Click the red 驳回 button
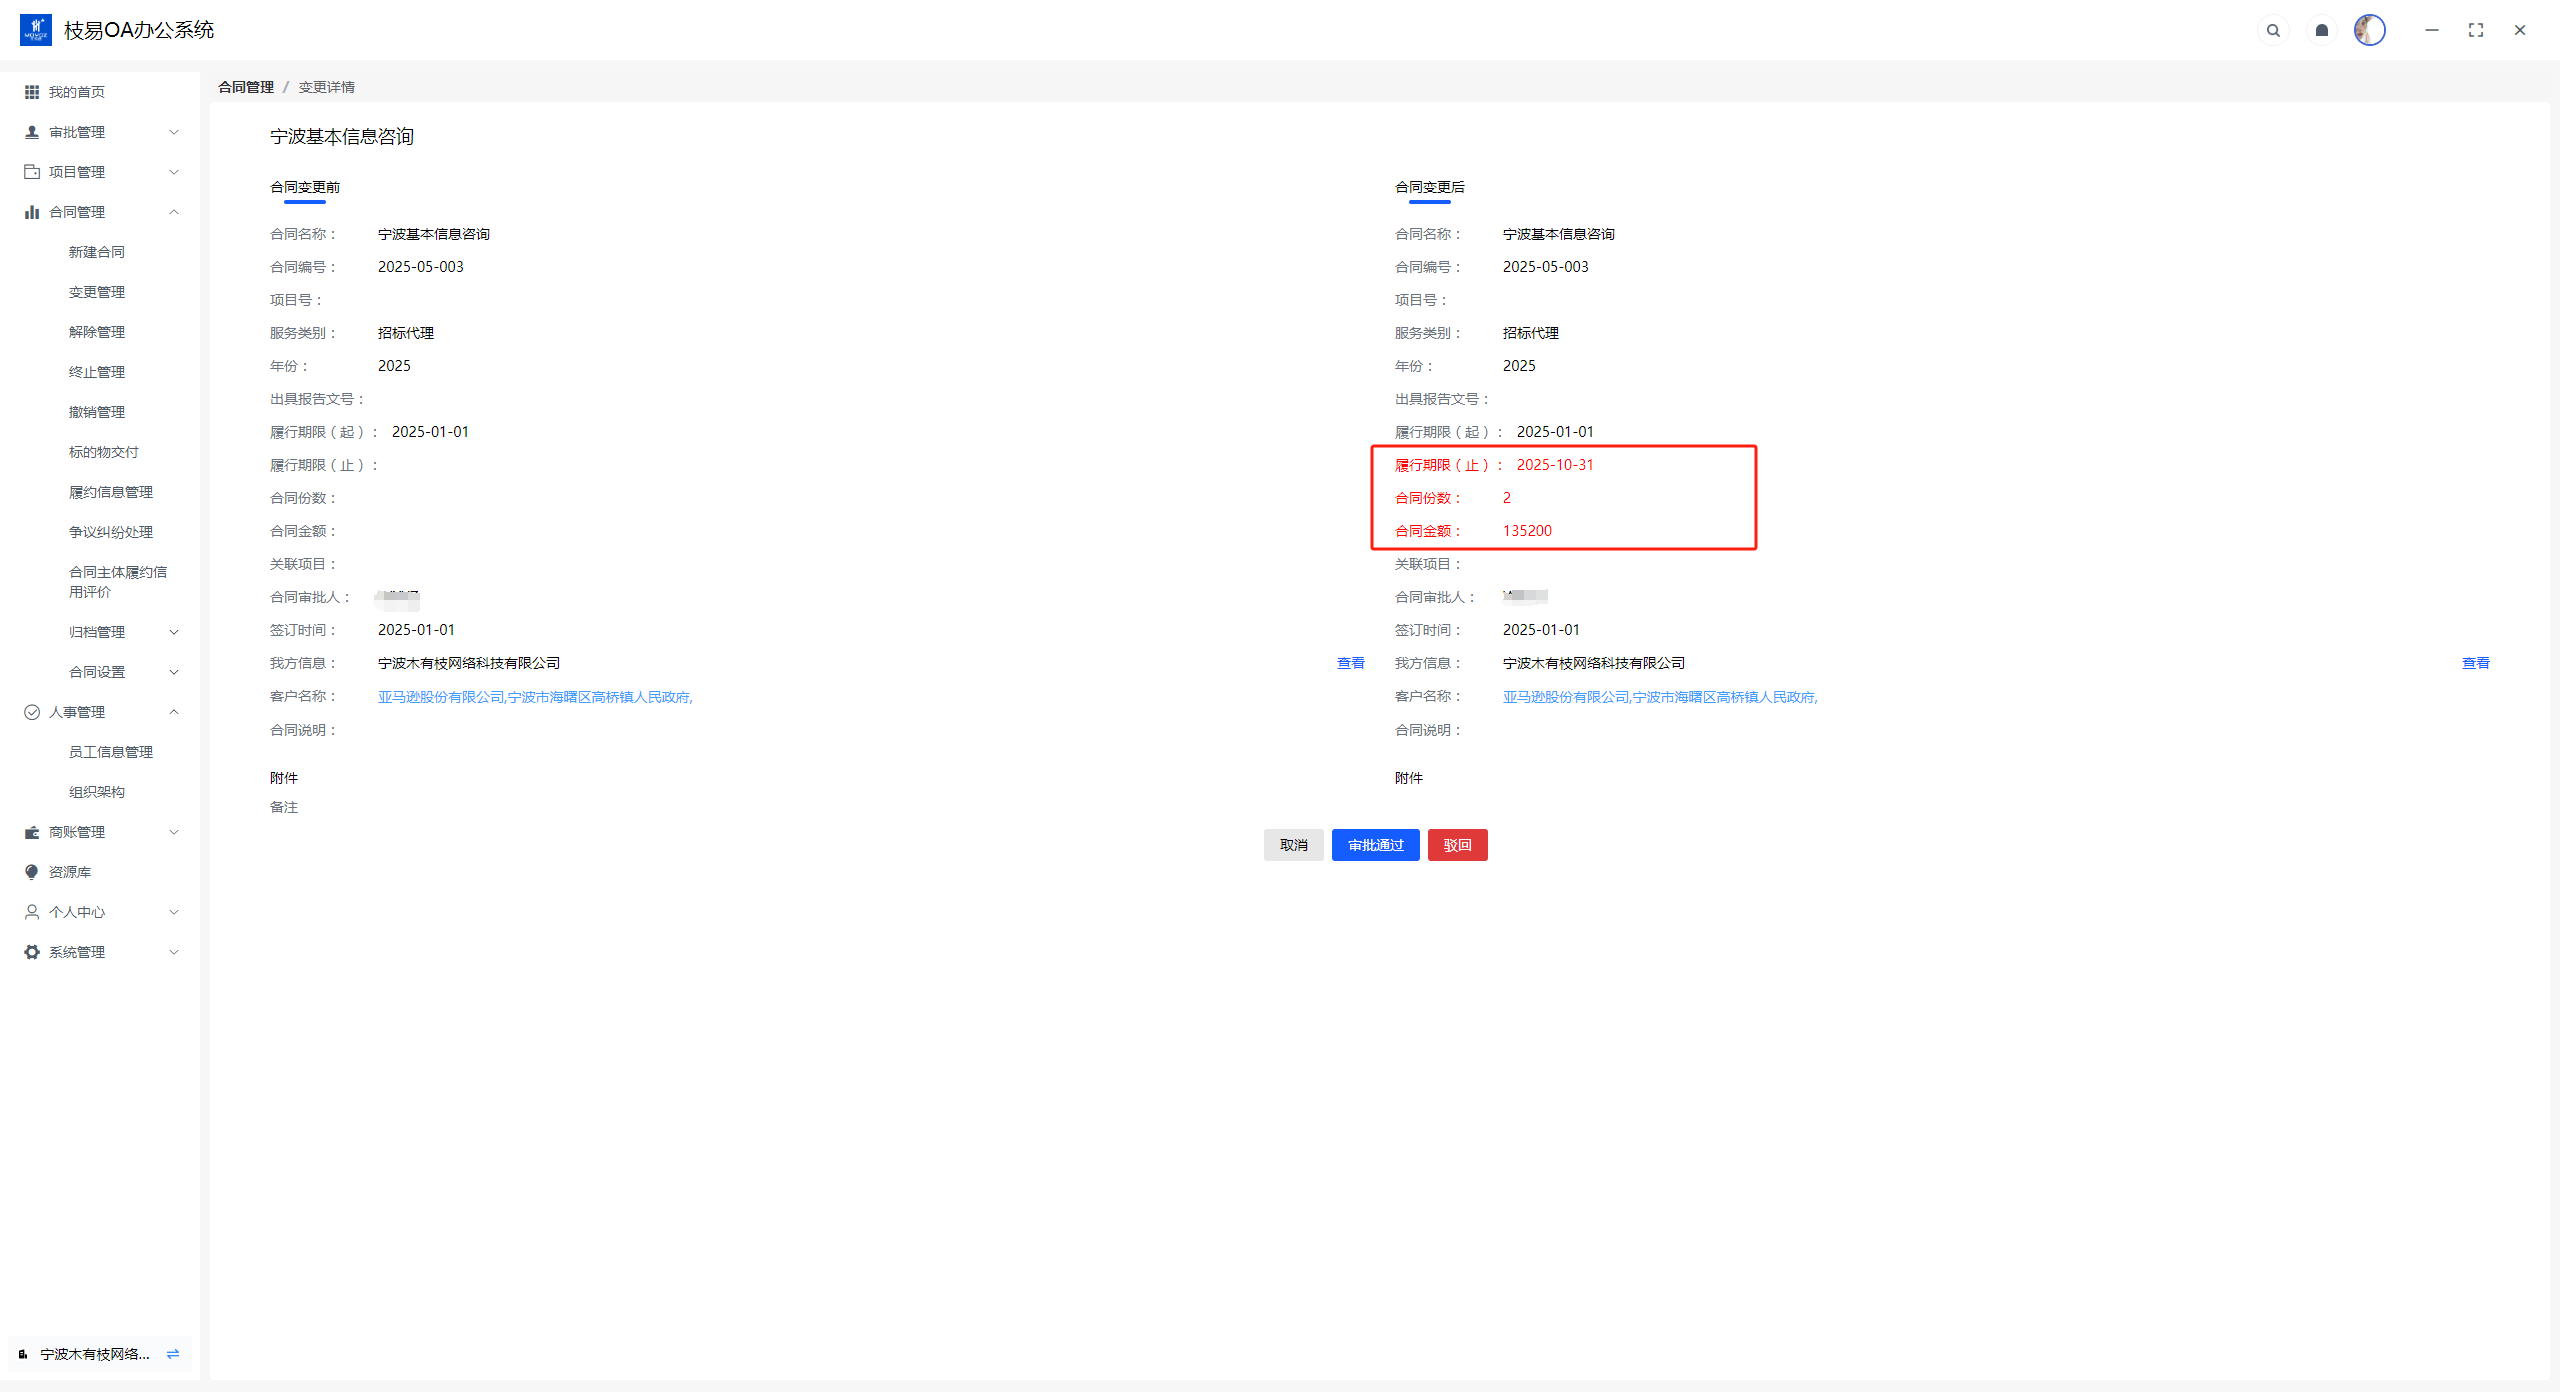The image size is (2560, 1392). coord(1457,845)
